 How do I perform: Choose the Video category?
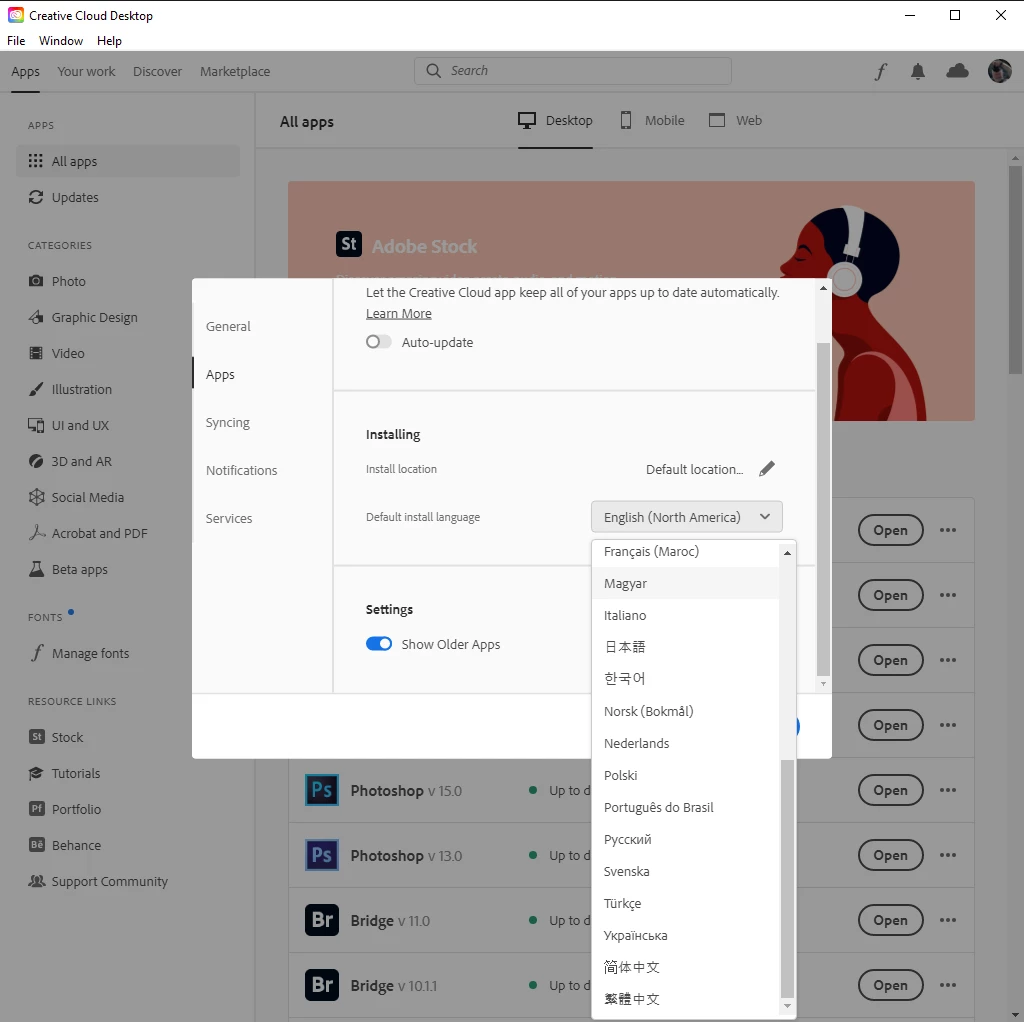[56, 353]
